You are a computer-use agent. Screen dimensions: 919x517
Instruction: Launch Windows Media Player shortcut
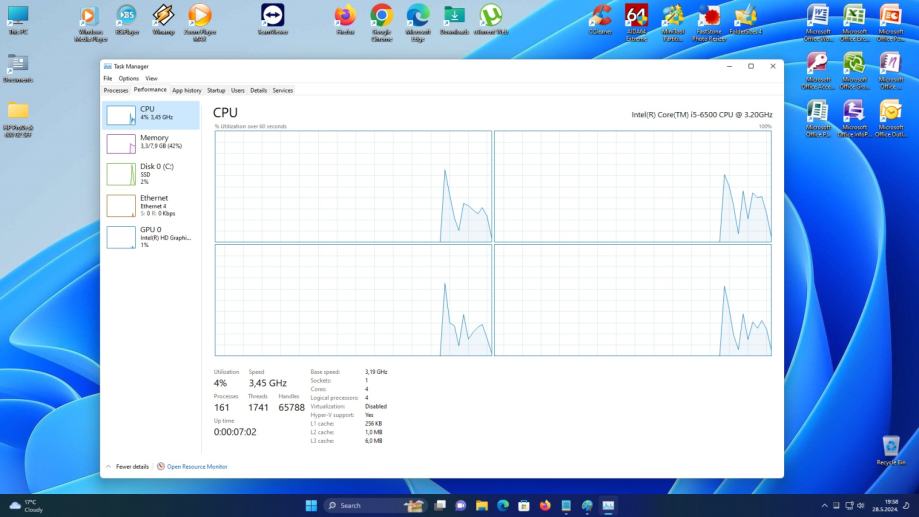click(x=90, y=23)
